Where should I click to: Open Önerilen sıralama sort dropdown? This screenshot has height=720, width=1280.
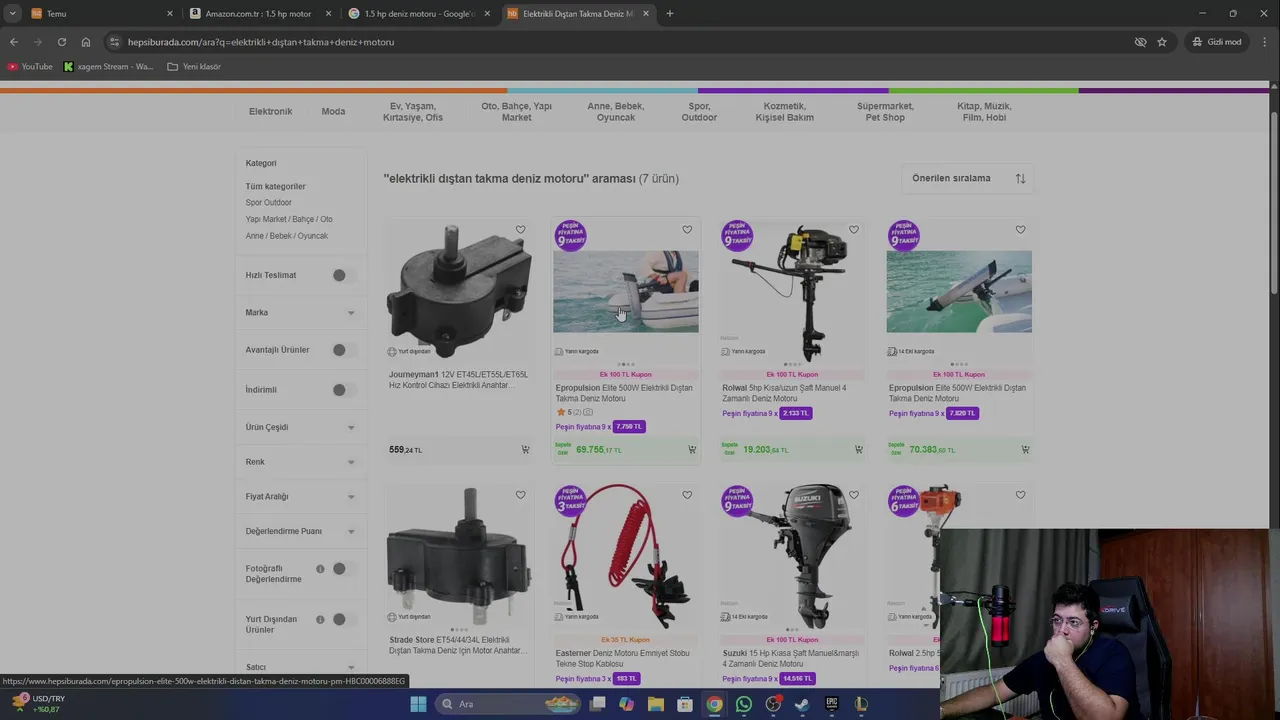coord(968,178)
